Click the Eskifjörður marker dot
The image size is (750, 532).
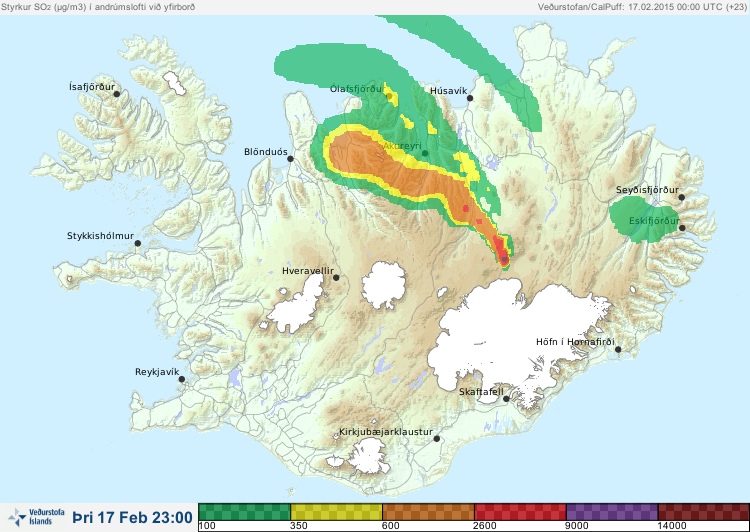pos(683,228)
